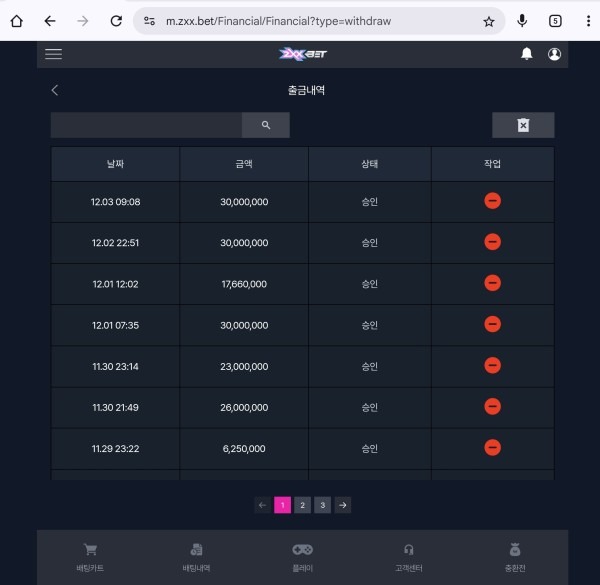This screenshot has width=600, height=585.
Task: Go back with the left chevron
Action: (55, 90)
